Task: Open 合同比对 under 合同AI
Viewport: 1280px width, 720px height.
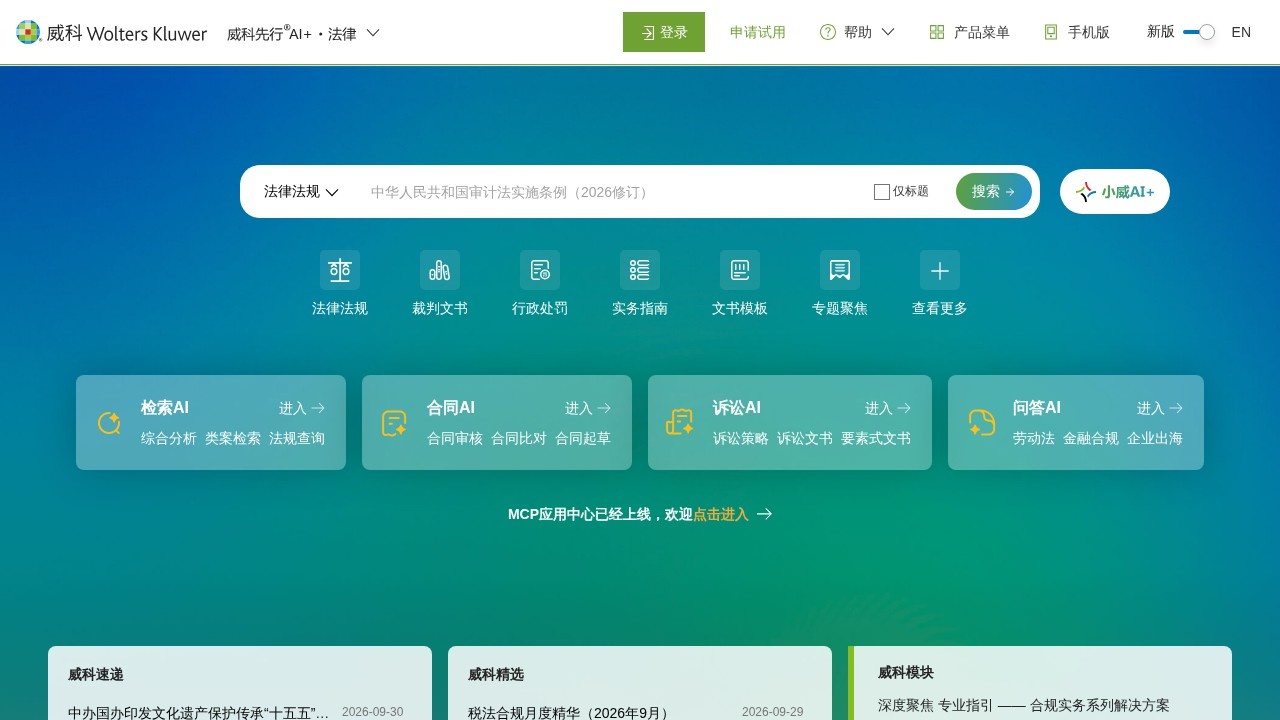Action: 519,438
